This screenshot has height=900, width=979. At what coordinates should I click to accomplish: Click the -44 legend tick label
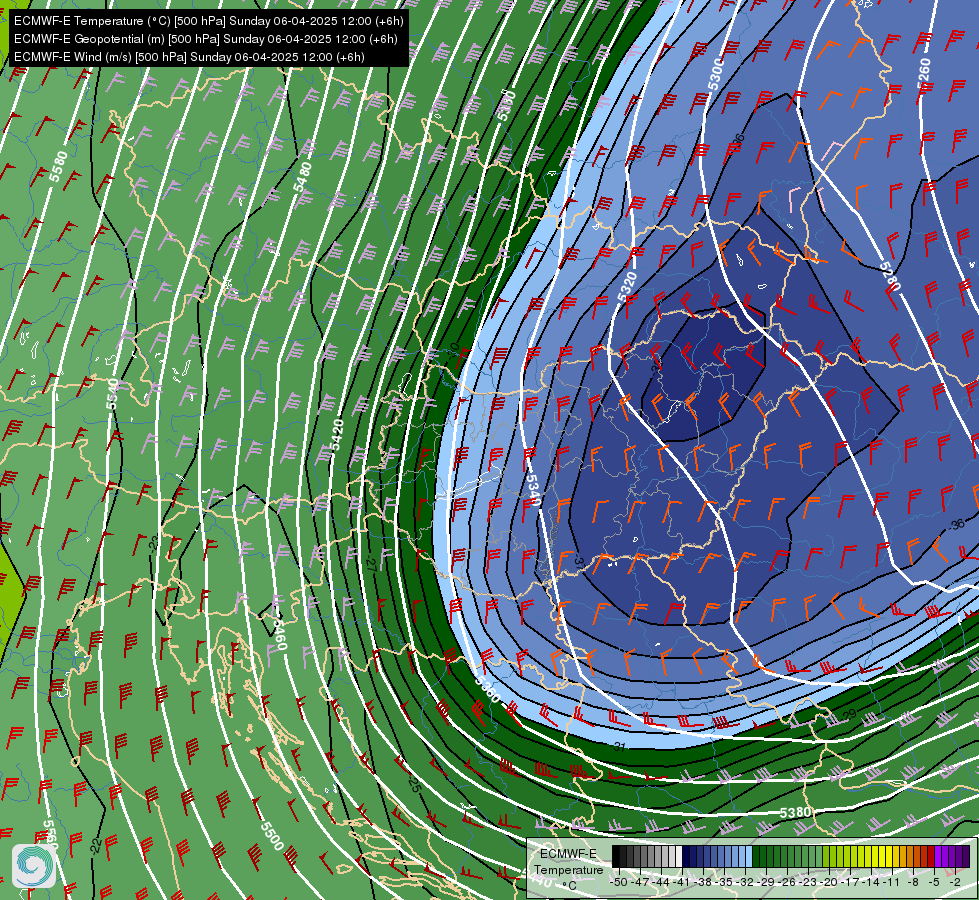click(x=661, y=882)
